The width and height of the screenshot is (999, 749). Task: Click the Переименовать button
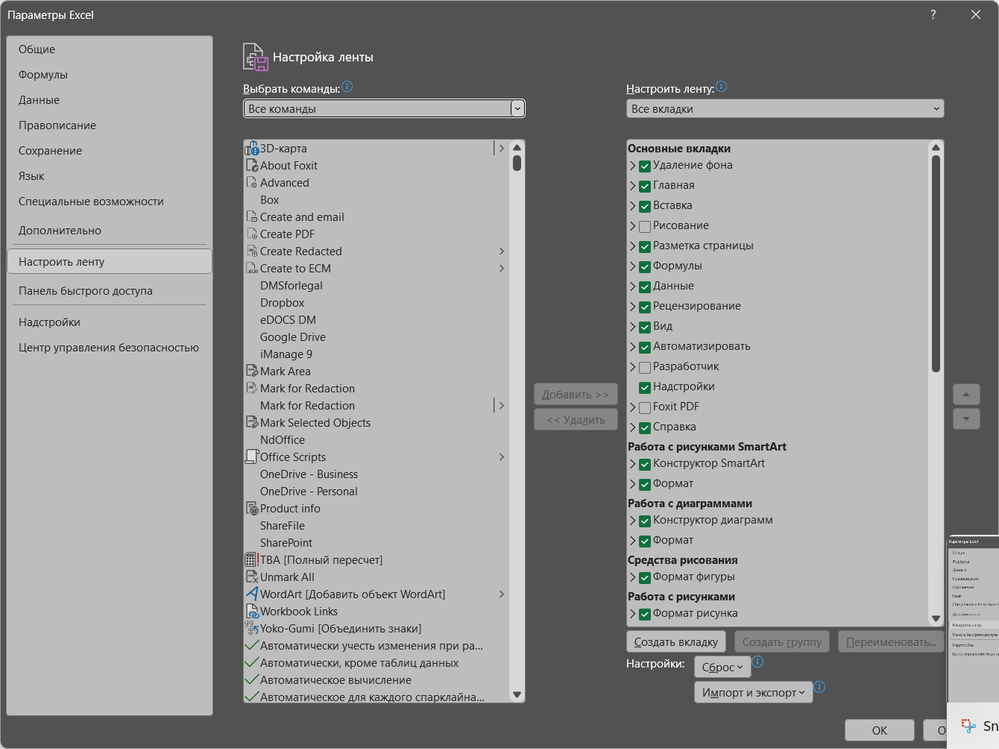pyautogui.click(x=891, y=642)
